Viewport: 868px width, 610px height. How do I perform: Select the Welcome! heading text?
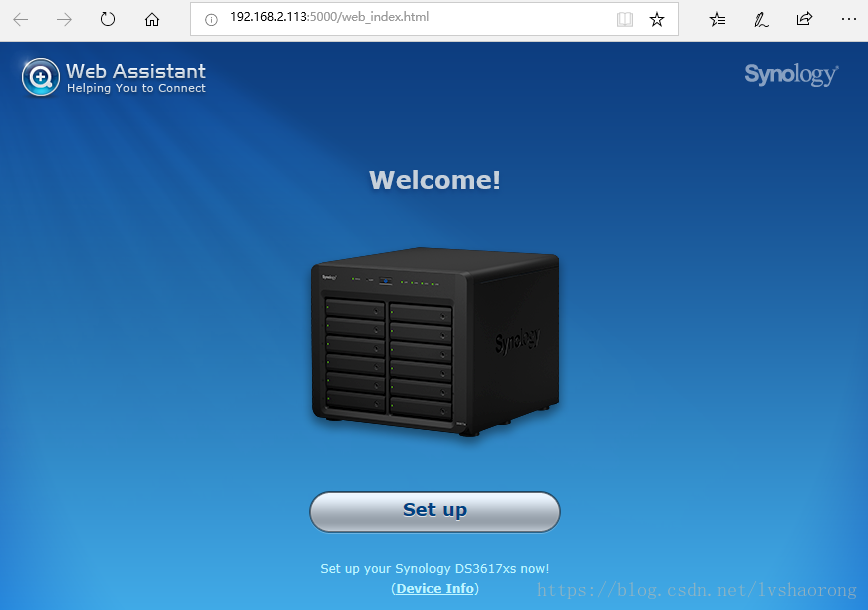point(435,180)
